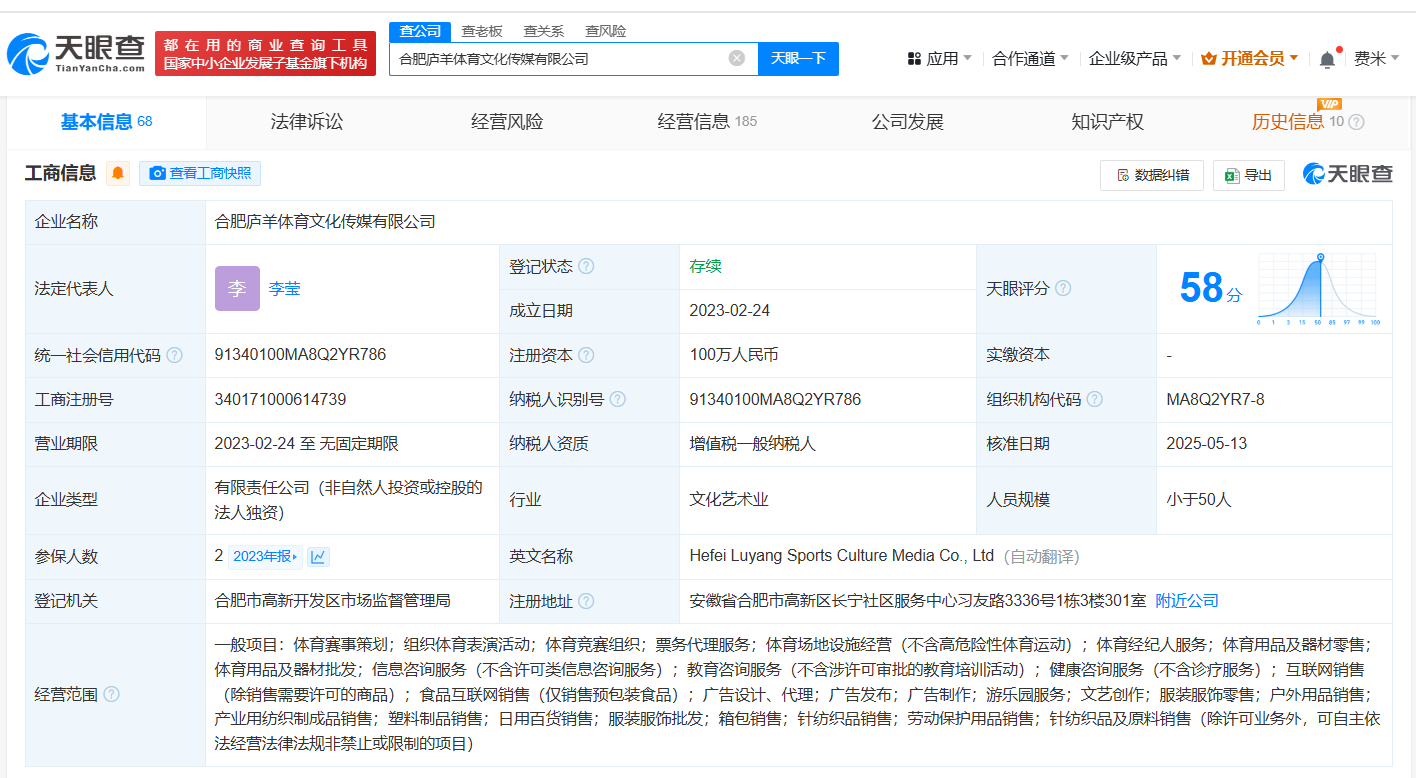Click help icon next to 注册地址
This screenshot has width=1416, height=778.
[586, 601]
